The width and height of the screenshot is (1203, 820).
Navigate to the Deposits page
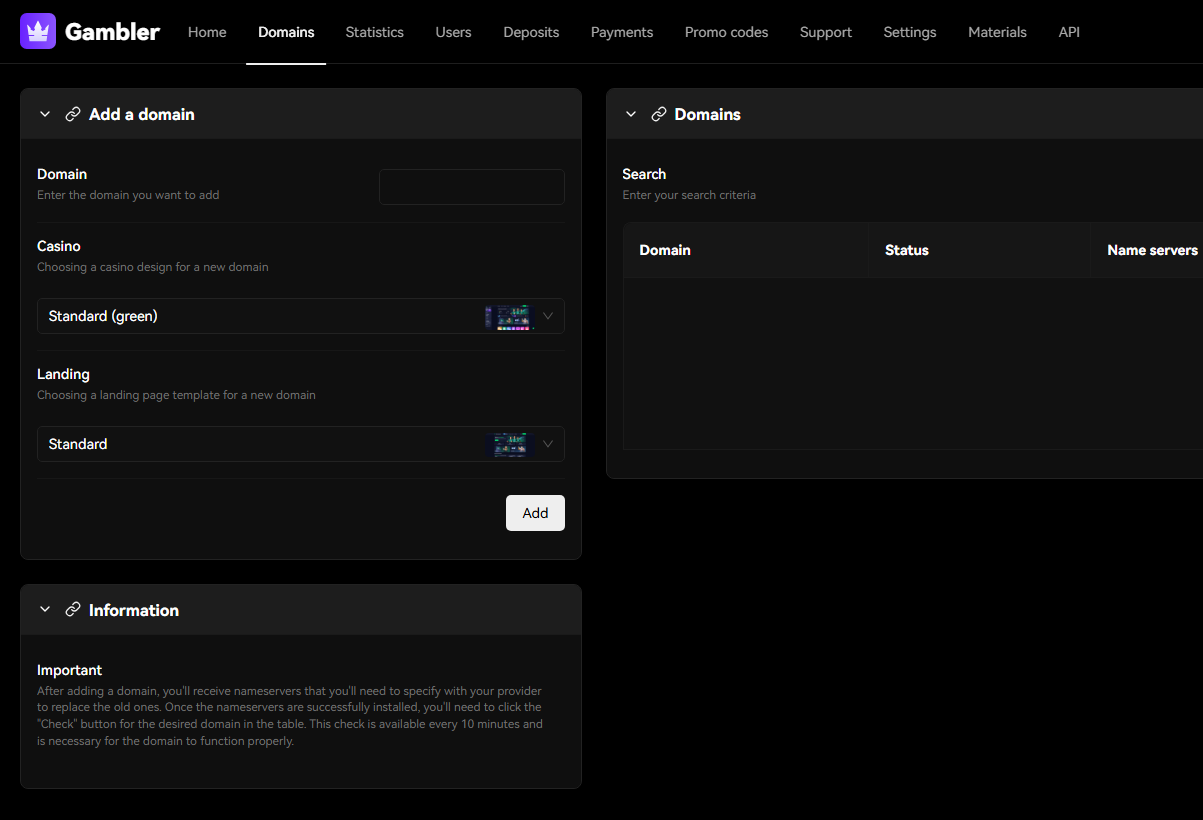pyautogui.click(x=531, y=31)
